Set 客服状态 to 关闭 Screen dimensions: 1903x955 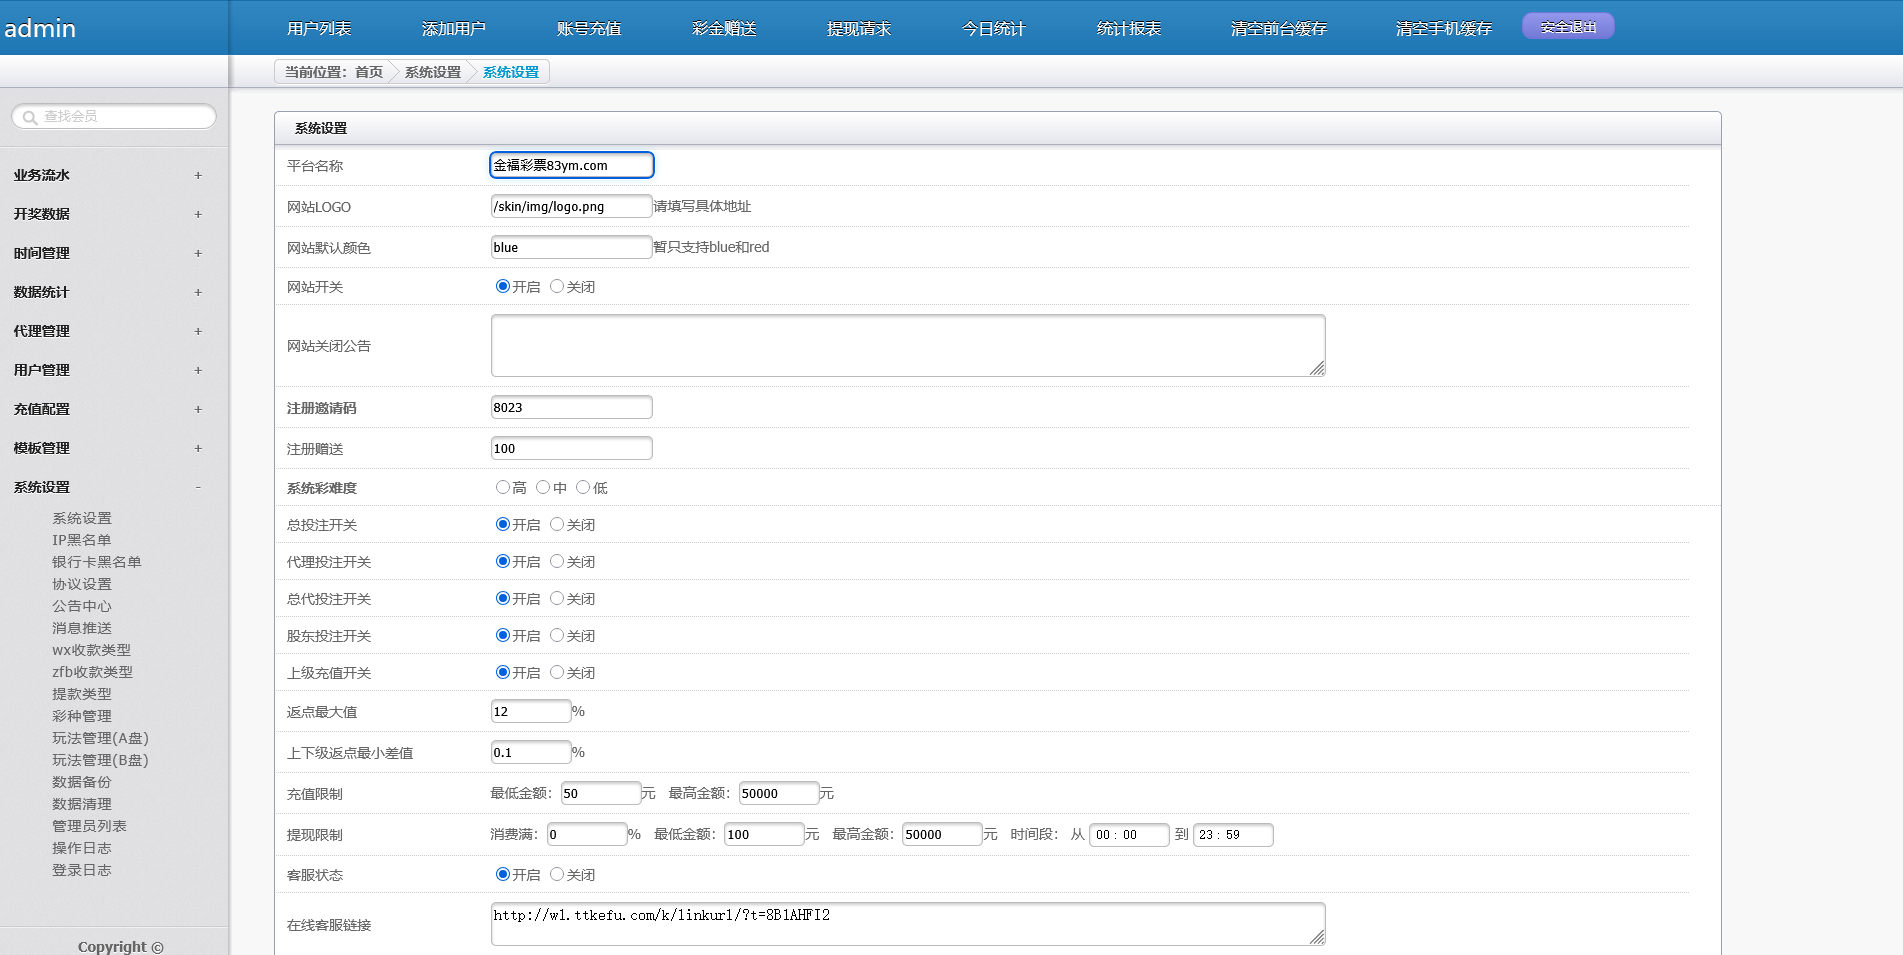tap(557, 875)
